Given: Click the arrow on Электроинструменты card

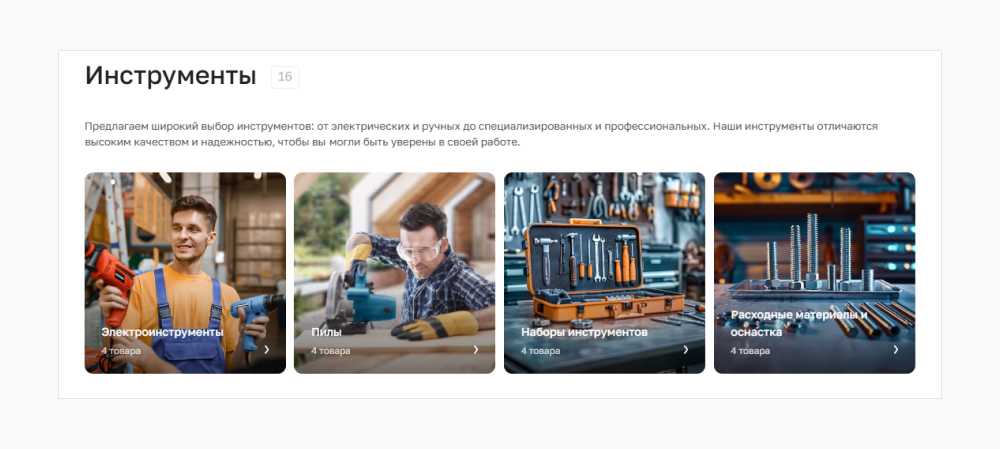Looking at the screenshot, I should click(x=267, y=350).
